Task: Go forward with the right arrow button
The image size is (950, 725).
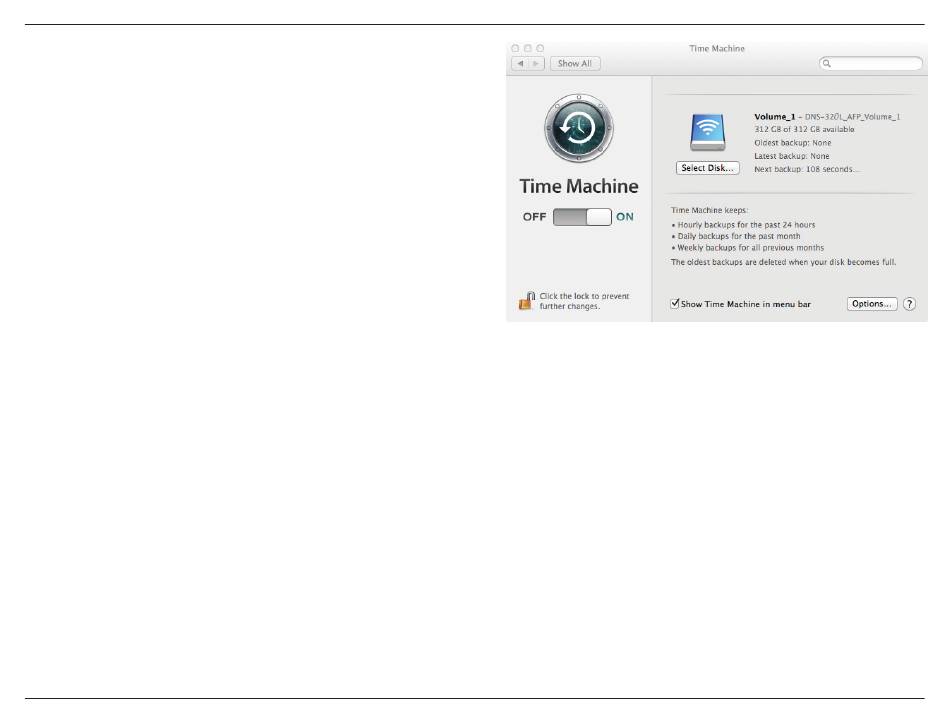Action: tap(536, 64)
